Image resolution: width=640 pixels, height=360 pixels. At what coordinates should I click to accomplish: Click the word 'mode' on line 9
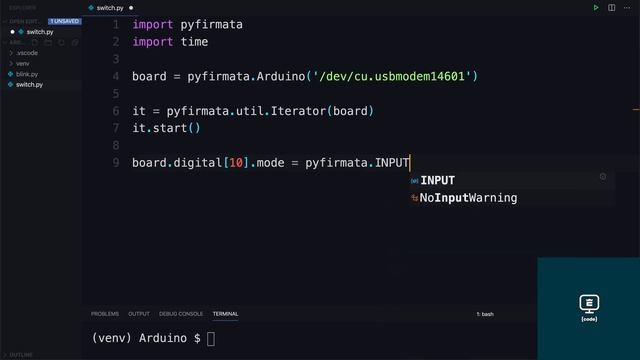270,163
